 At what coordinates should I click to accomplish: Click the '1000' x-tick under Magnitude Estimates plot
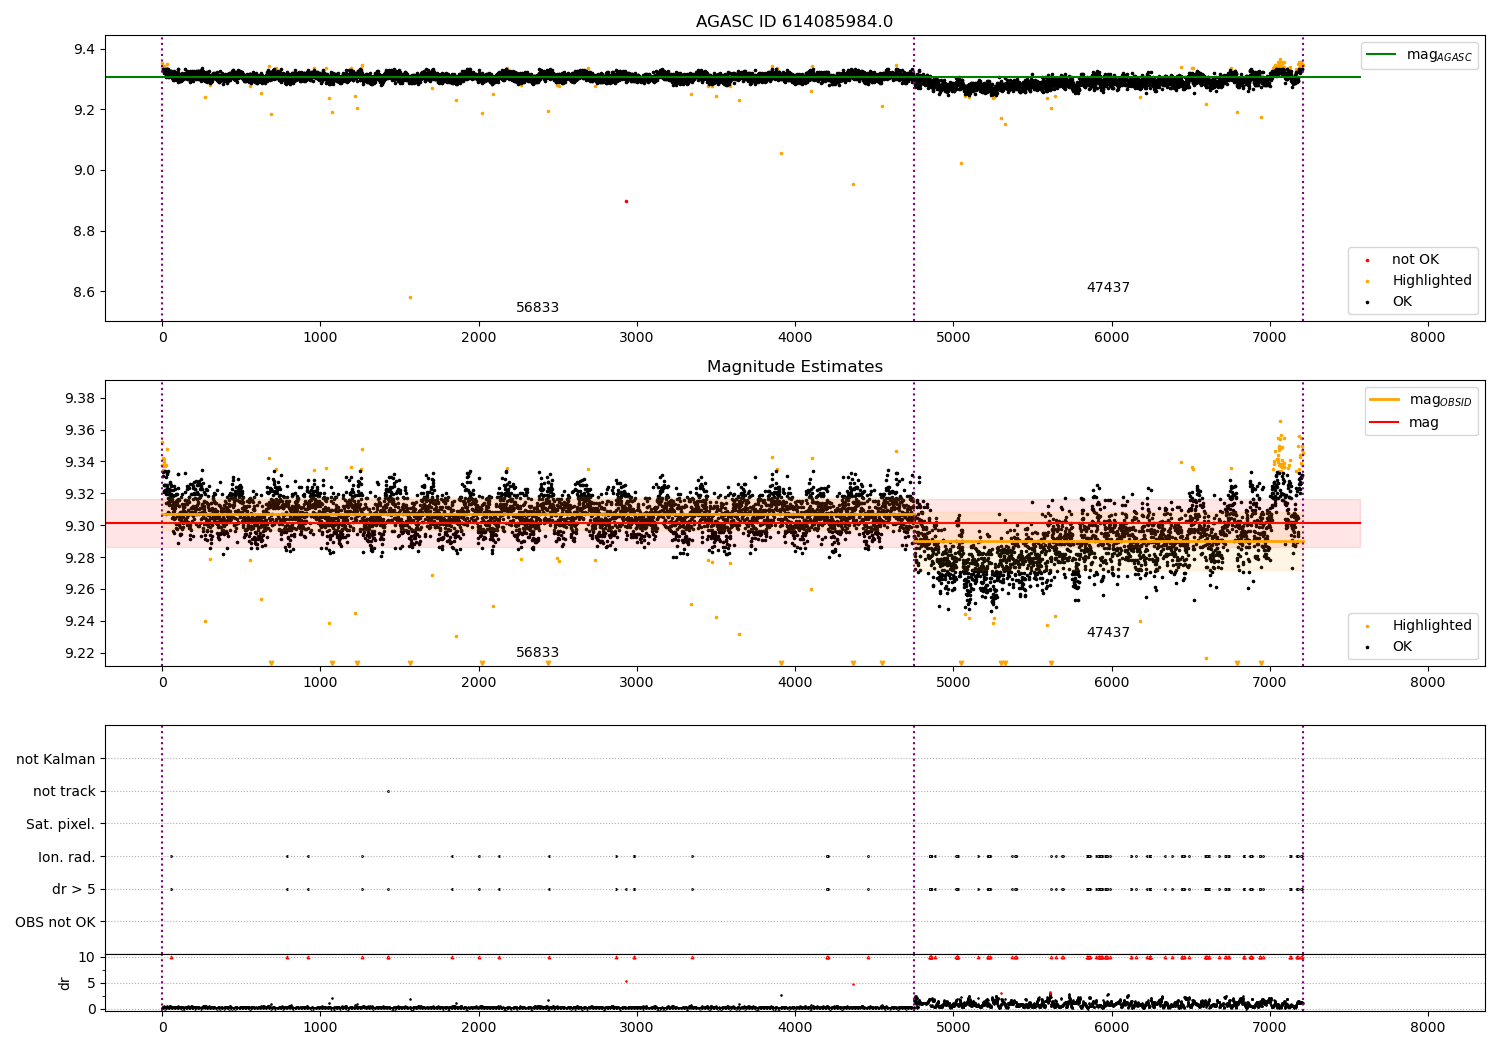320,683
